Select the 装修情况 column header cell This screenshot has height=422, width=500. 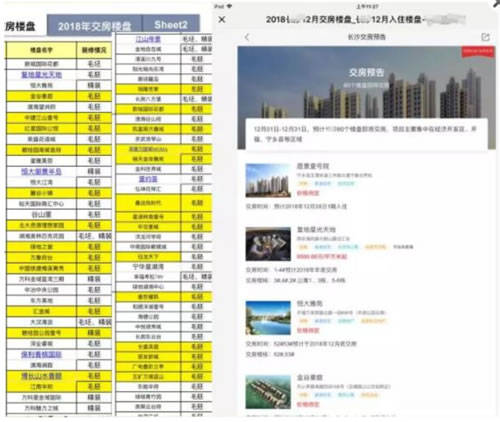click(x=94, y=50)
